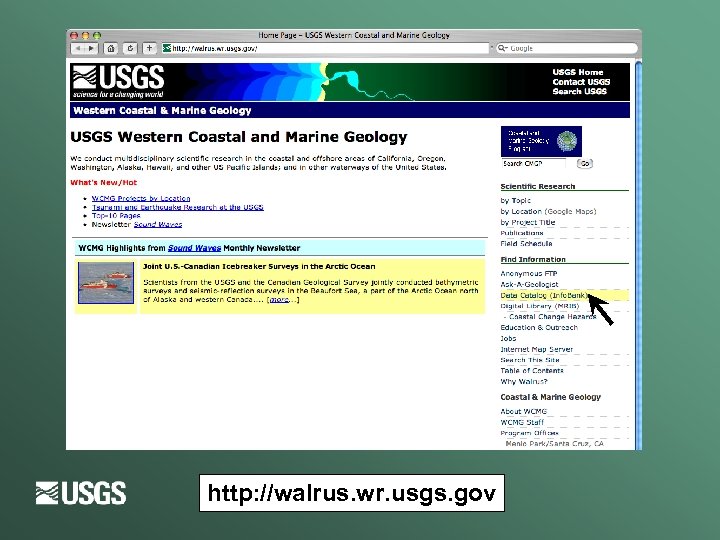The width and height of the screenshot is (720, 540).
Task: Open Jobs sidebar link
Action: [x=508, y=338]
